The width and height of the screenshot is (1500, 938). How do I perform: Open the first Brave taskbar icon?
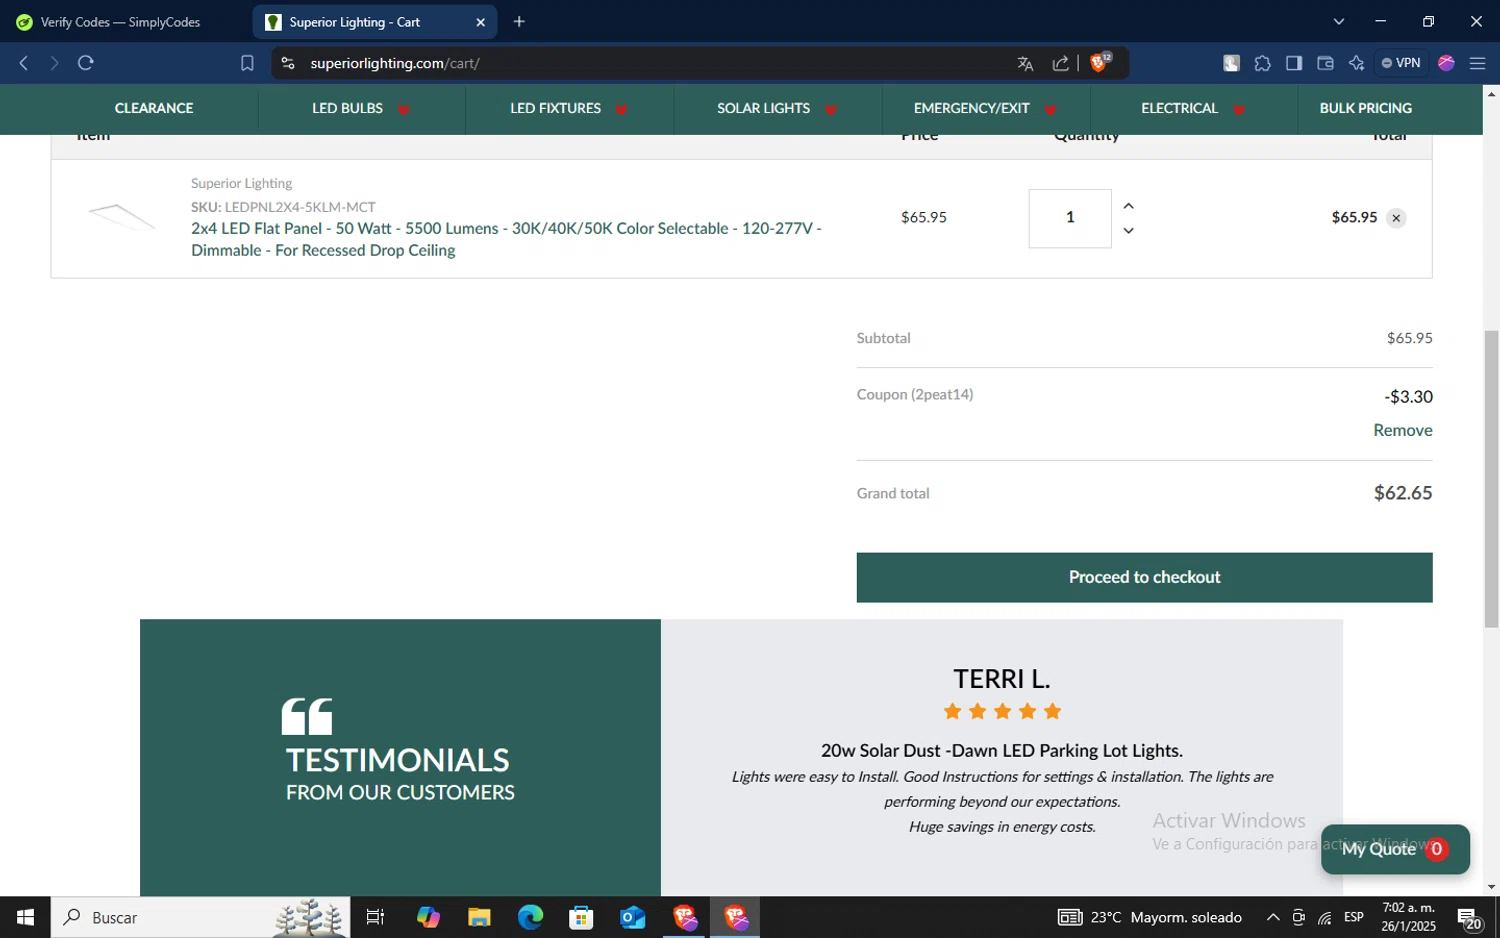click(684, 917)
